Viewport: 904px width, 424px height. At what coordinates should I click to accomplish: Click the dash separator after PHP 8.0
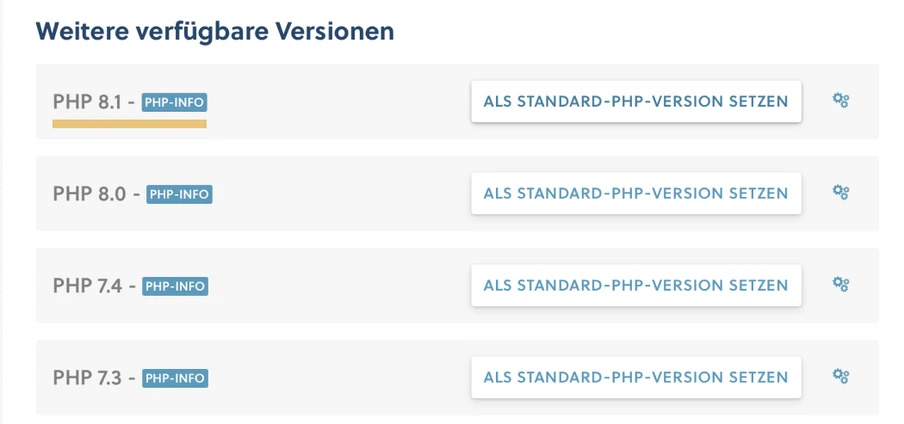coord(137,195)
